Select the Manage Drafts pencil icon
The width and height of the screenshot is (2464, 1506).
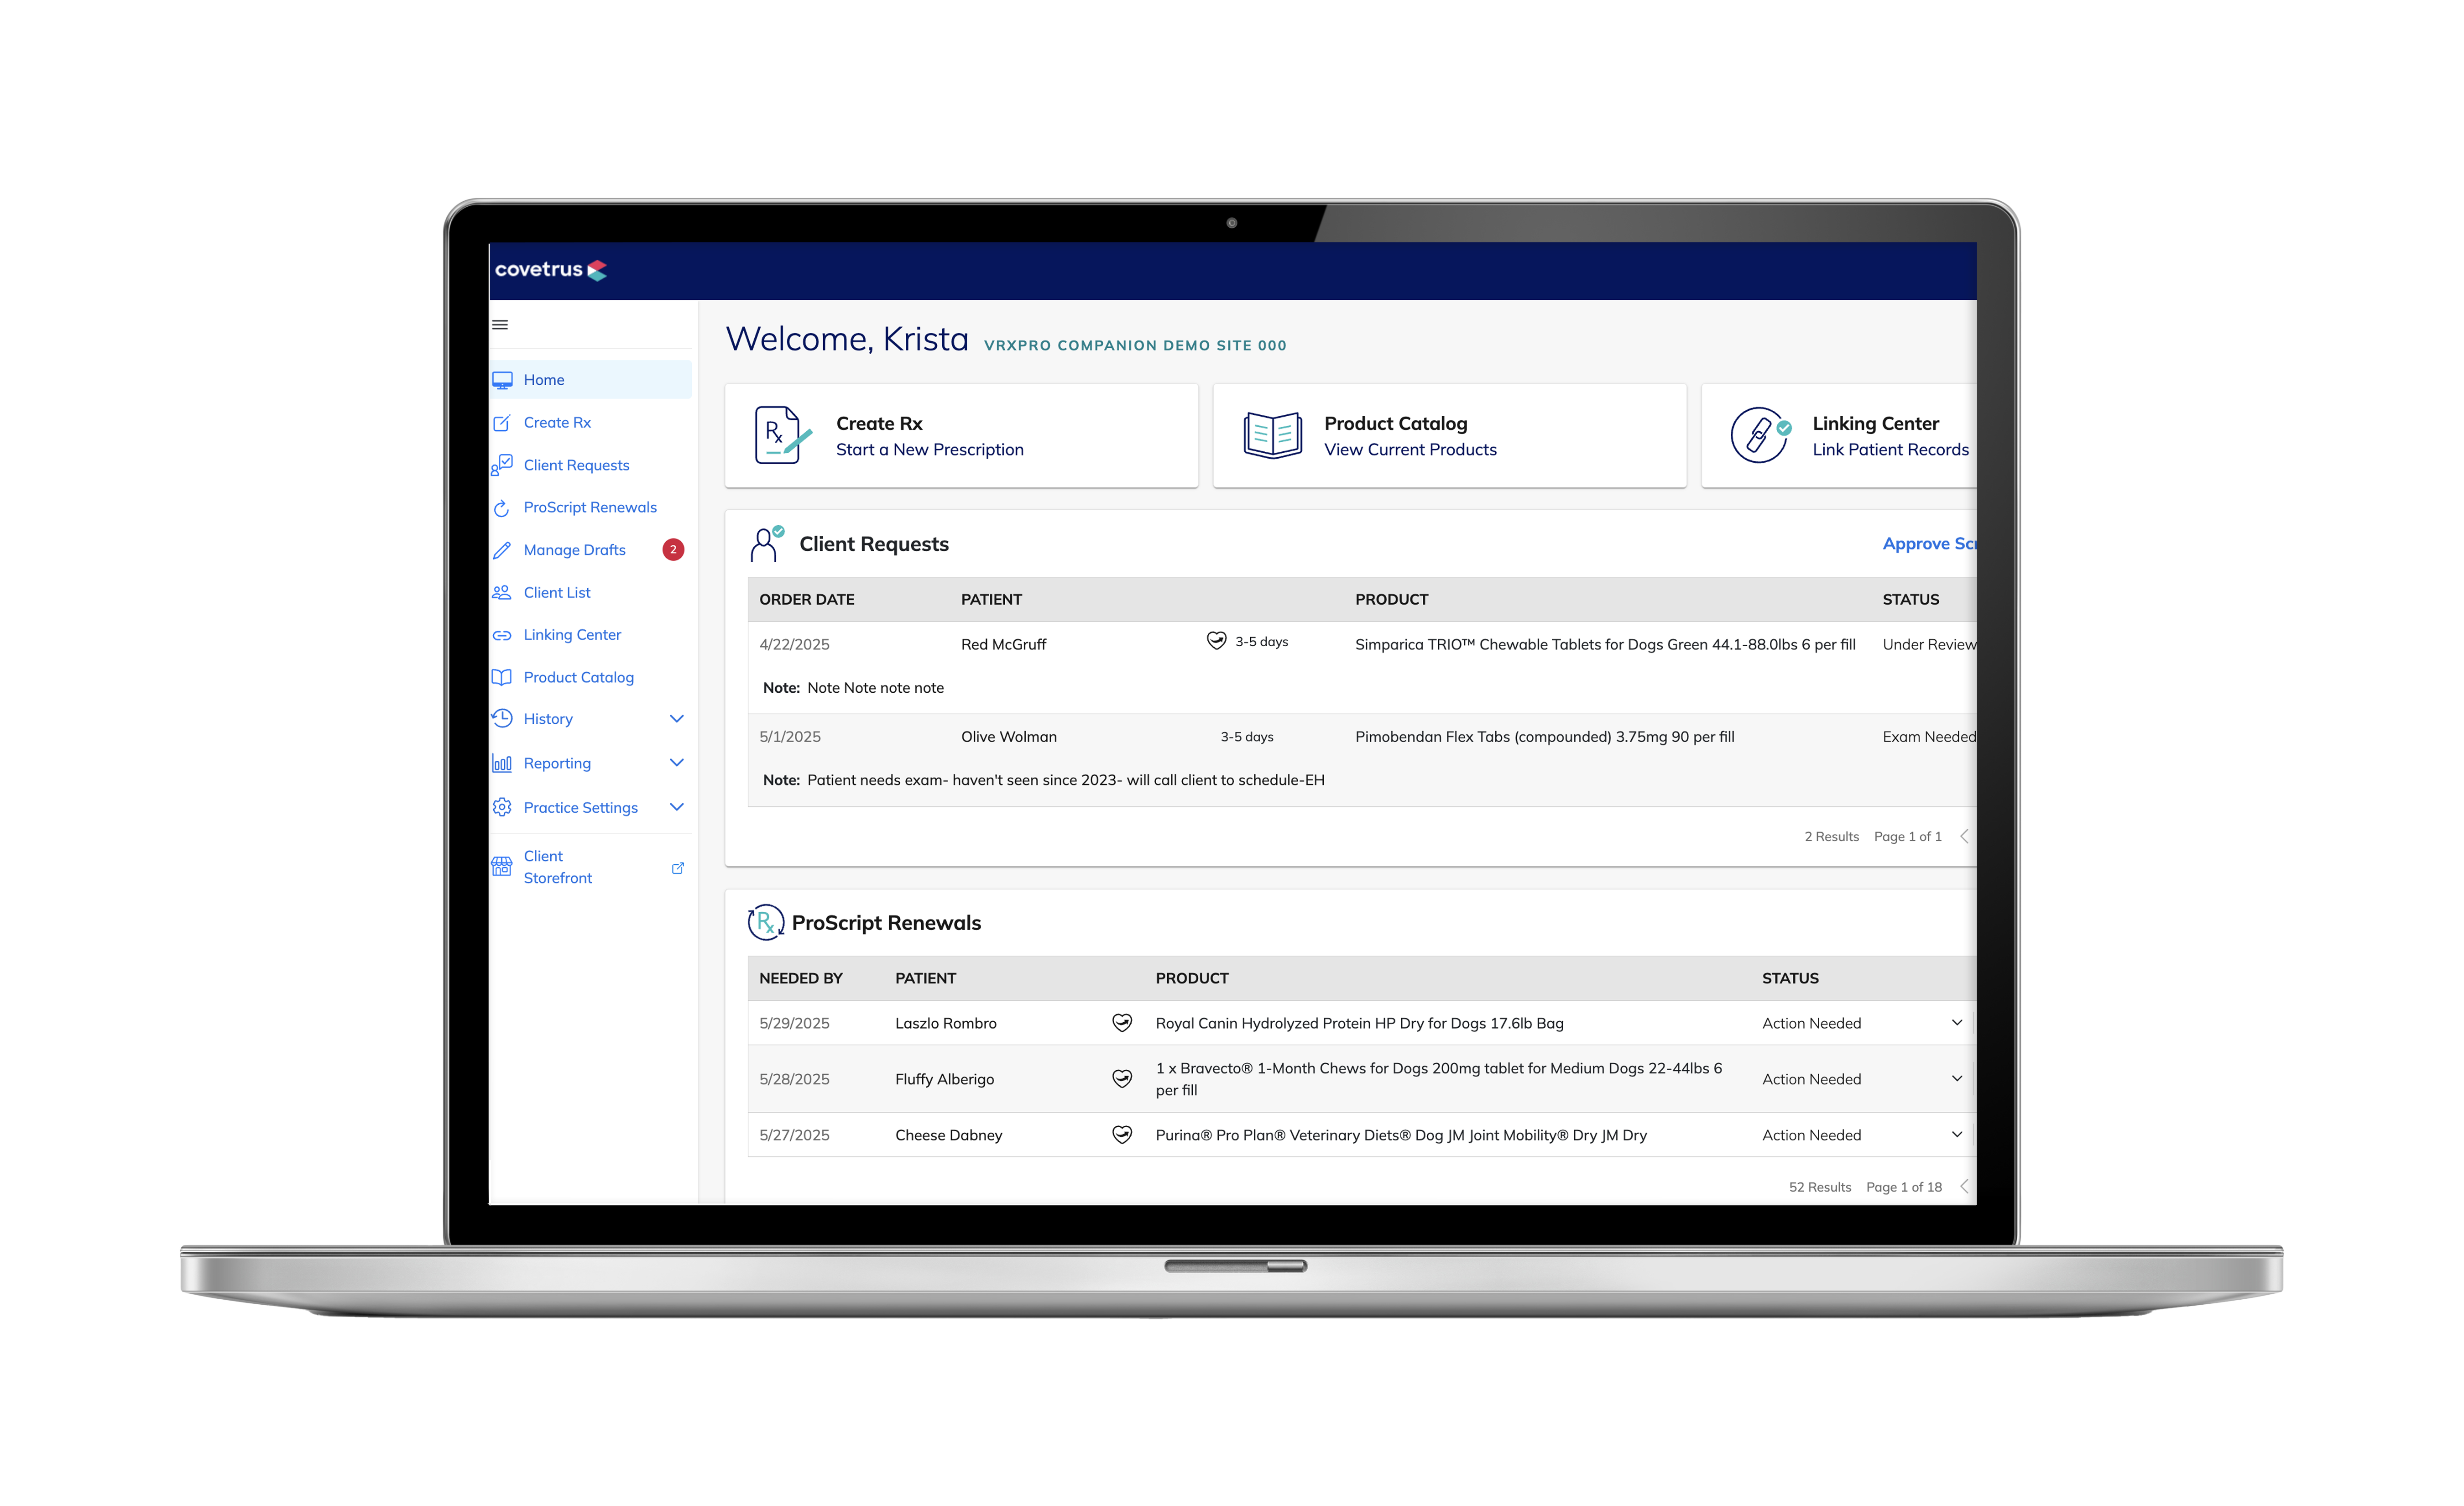(503, 549)
